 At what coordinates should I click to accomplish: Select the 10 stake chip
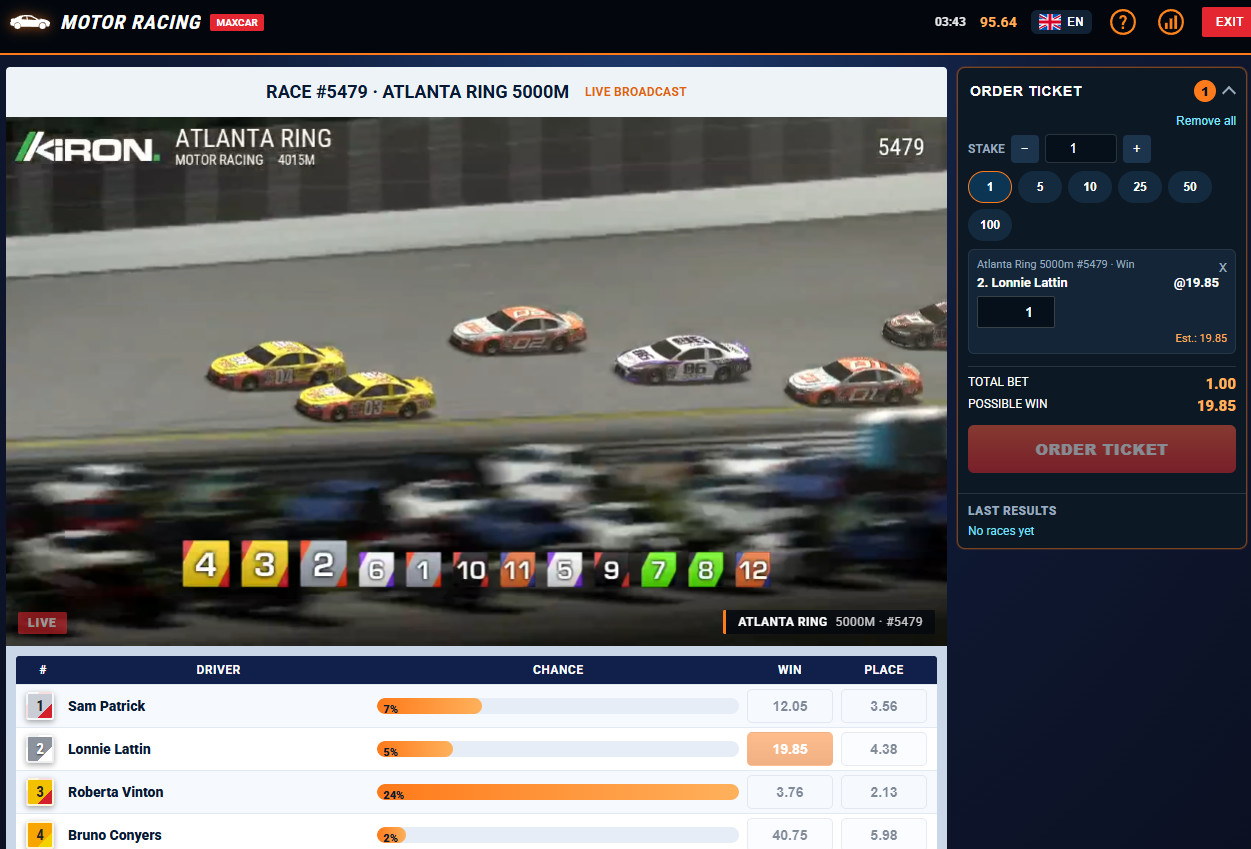[x=1090, y=187]
